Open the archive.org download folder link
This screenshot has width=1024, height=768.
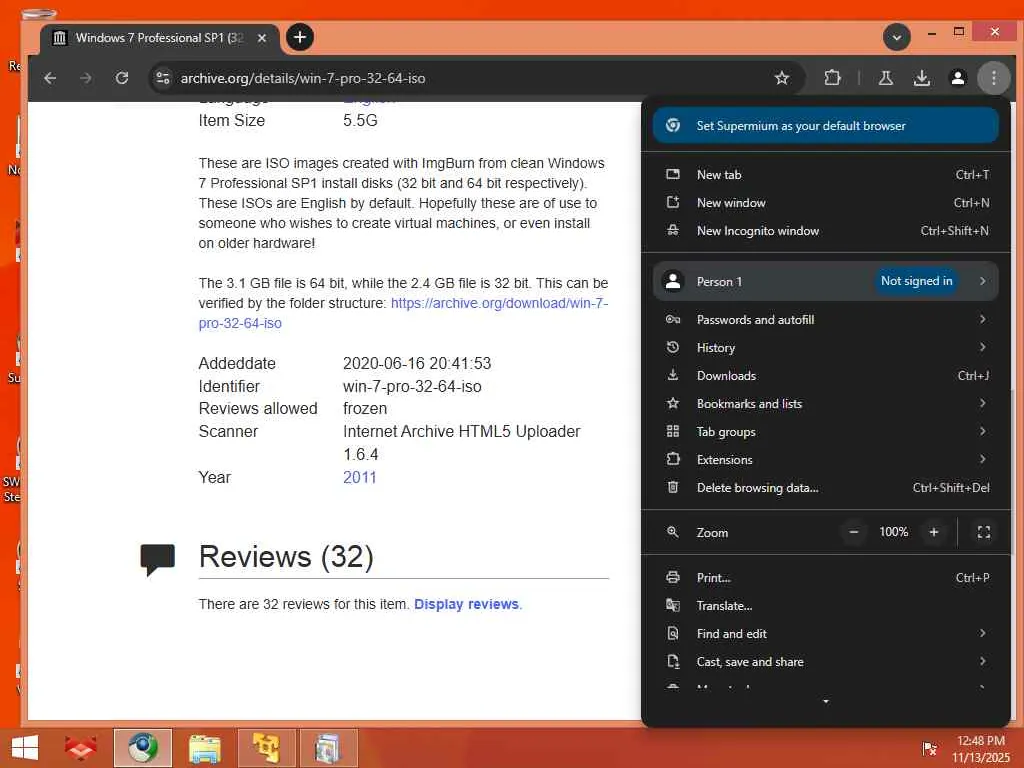(x=404, y=313)
